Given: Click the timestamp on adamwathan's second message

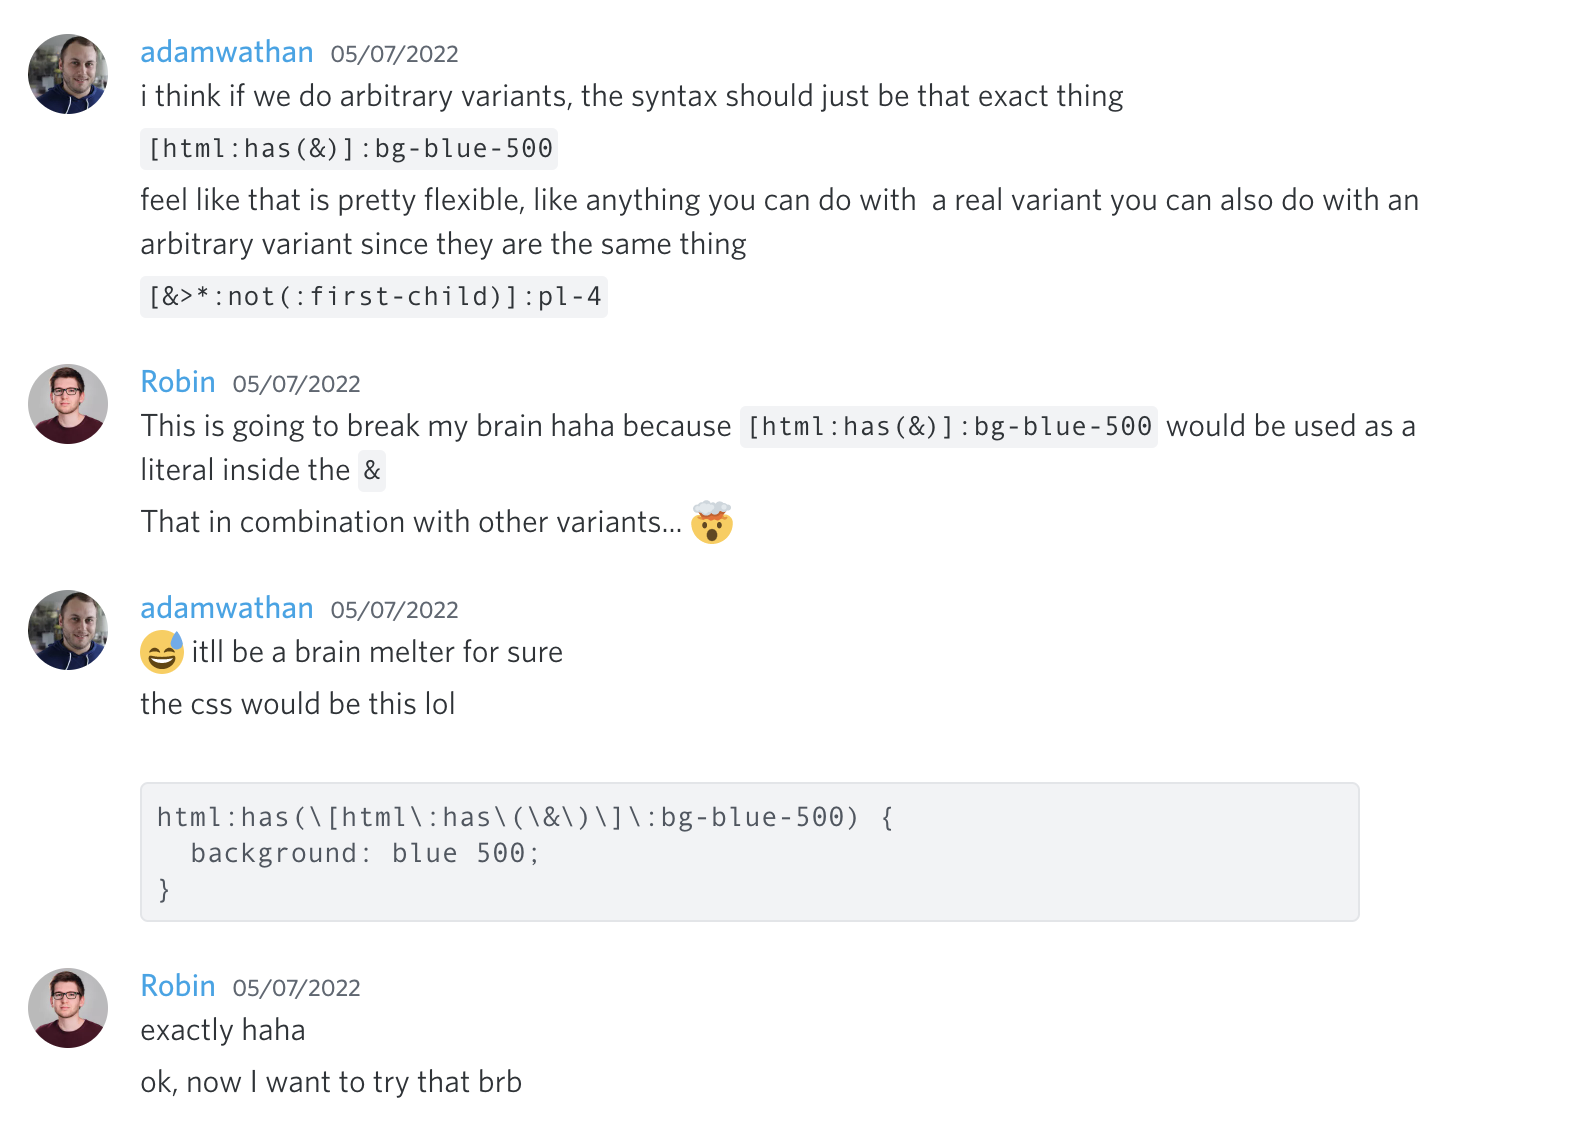Looking at the screenshot, I should click(396, 609).
